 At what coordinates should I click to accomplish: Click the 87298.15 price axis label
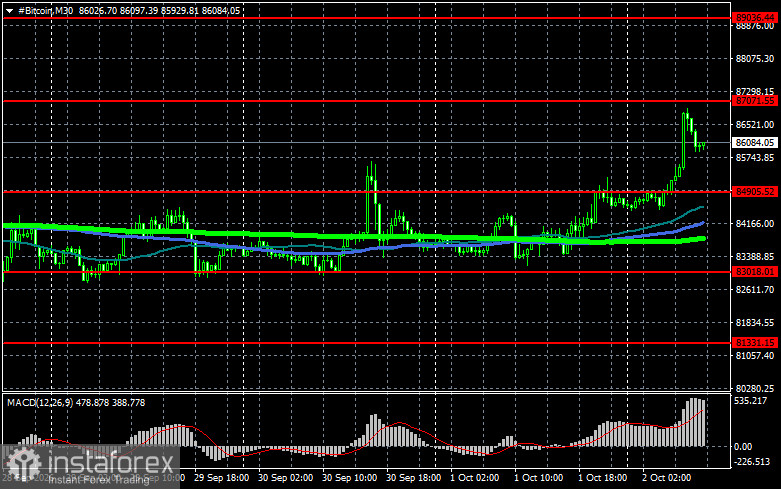(755, 91)
